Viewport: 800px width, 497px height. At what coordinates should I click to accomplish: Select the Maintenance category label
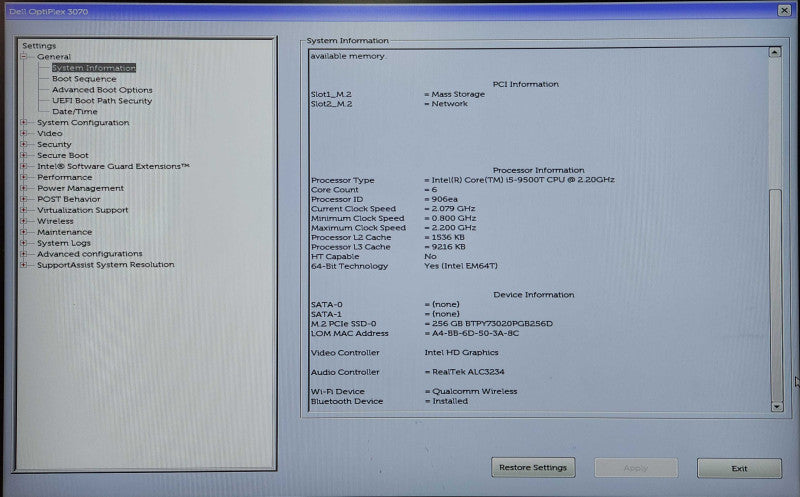click(x=65, y=232)
